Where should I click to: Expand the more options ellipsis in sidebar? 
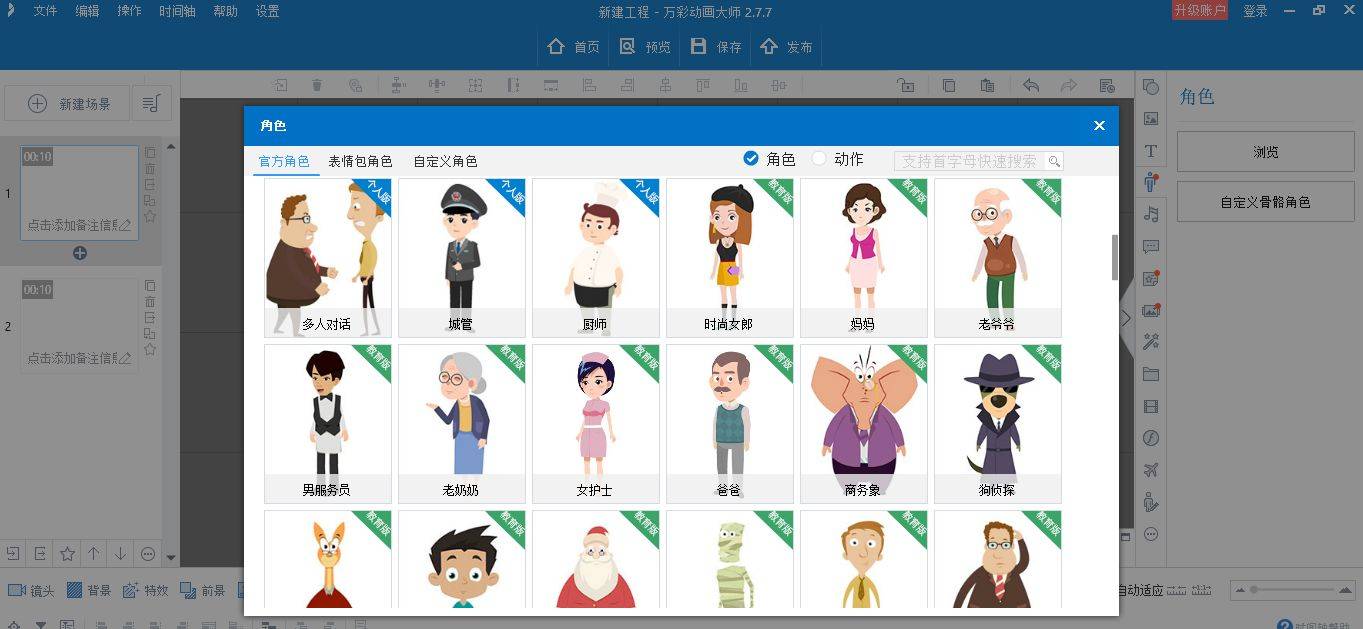[1151, 534]
